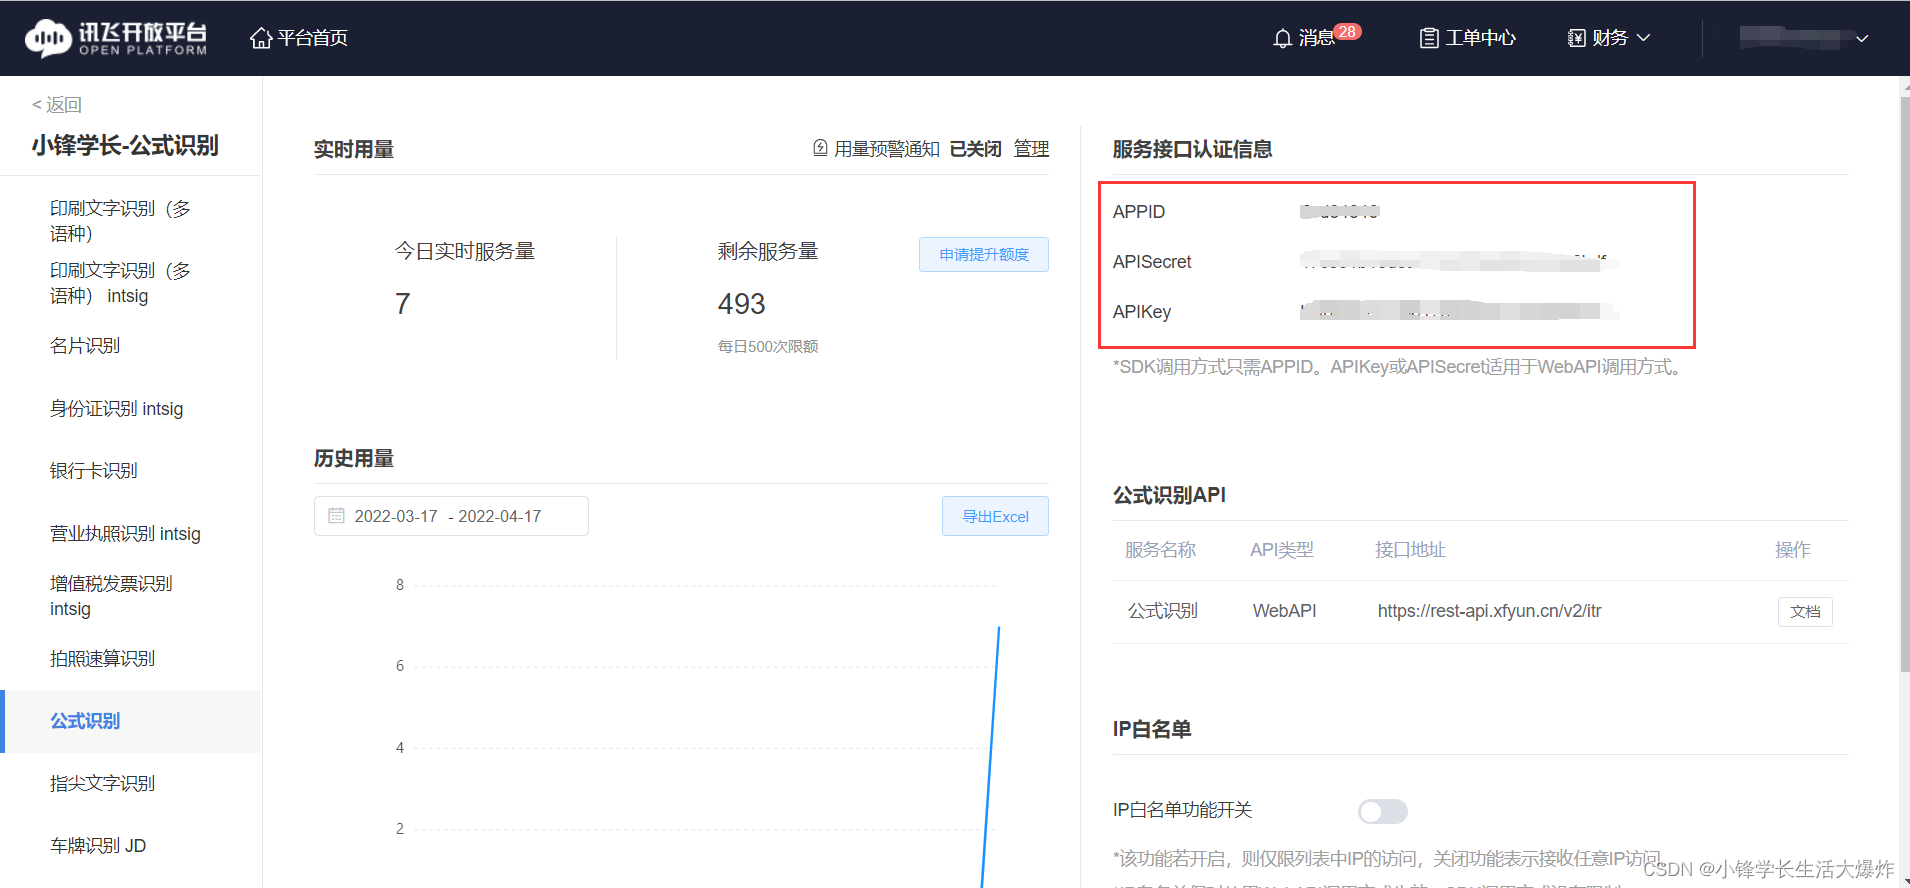Click the red 28 message badge
This screenshot has height=888, width=1910.
(x=1347, y=31)
